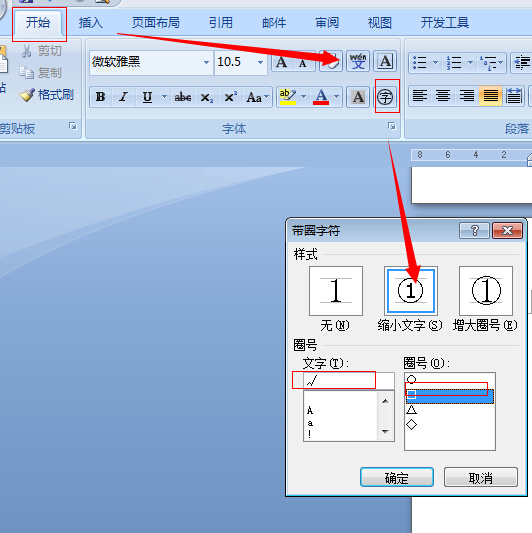Select the triangle enclosure shape

[412, 409]
